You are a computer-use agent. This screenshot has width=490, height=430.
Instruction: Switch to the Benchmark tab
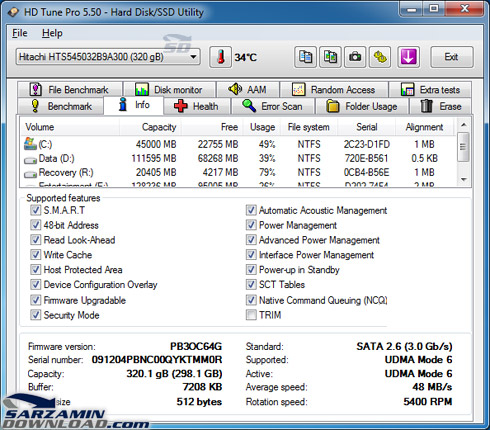point(60,106)
